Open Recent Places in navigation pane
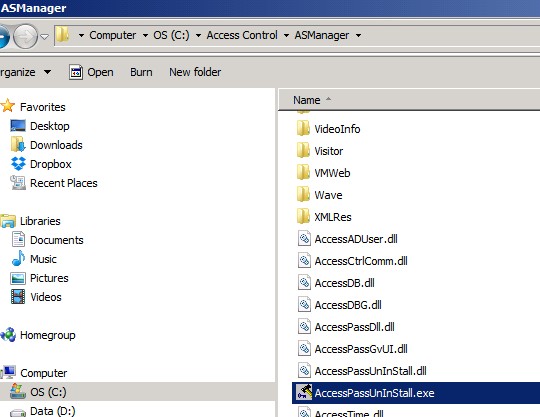 [x=64, y=183]
